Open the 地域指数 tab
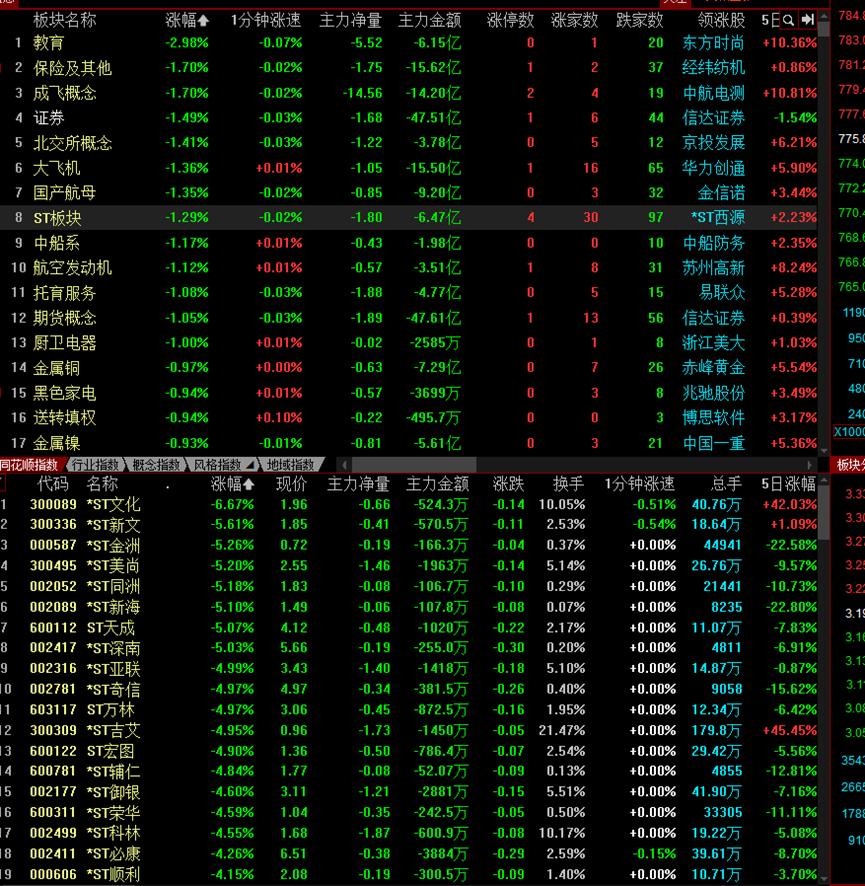 tap(290, 465)
